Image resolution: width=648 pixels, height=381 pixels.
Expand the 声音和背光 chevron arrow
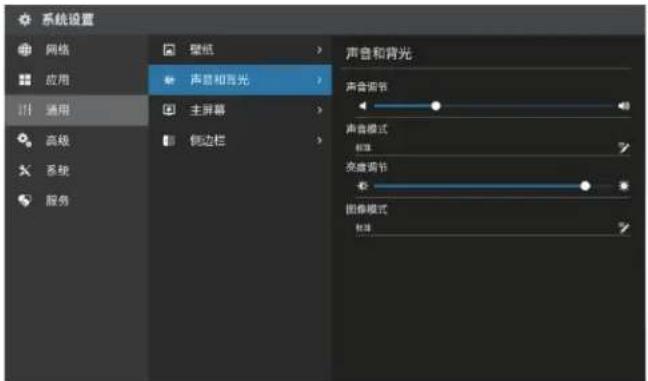point(319,80)
